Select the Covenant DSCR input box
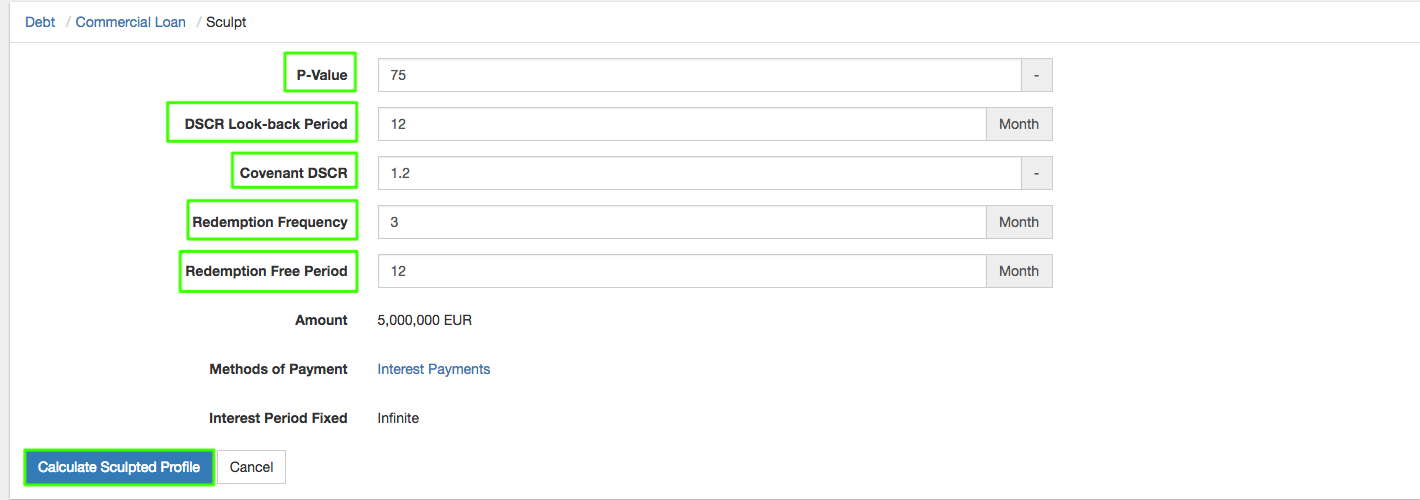Screen dimensions: 1420x500 click(x=699, y=173)
